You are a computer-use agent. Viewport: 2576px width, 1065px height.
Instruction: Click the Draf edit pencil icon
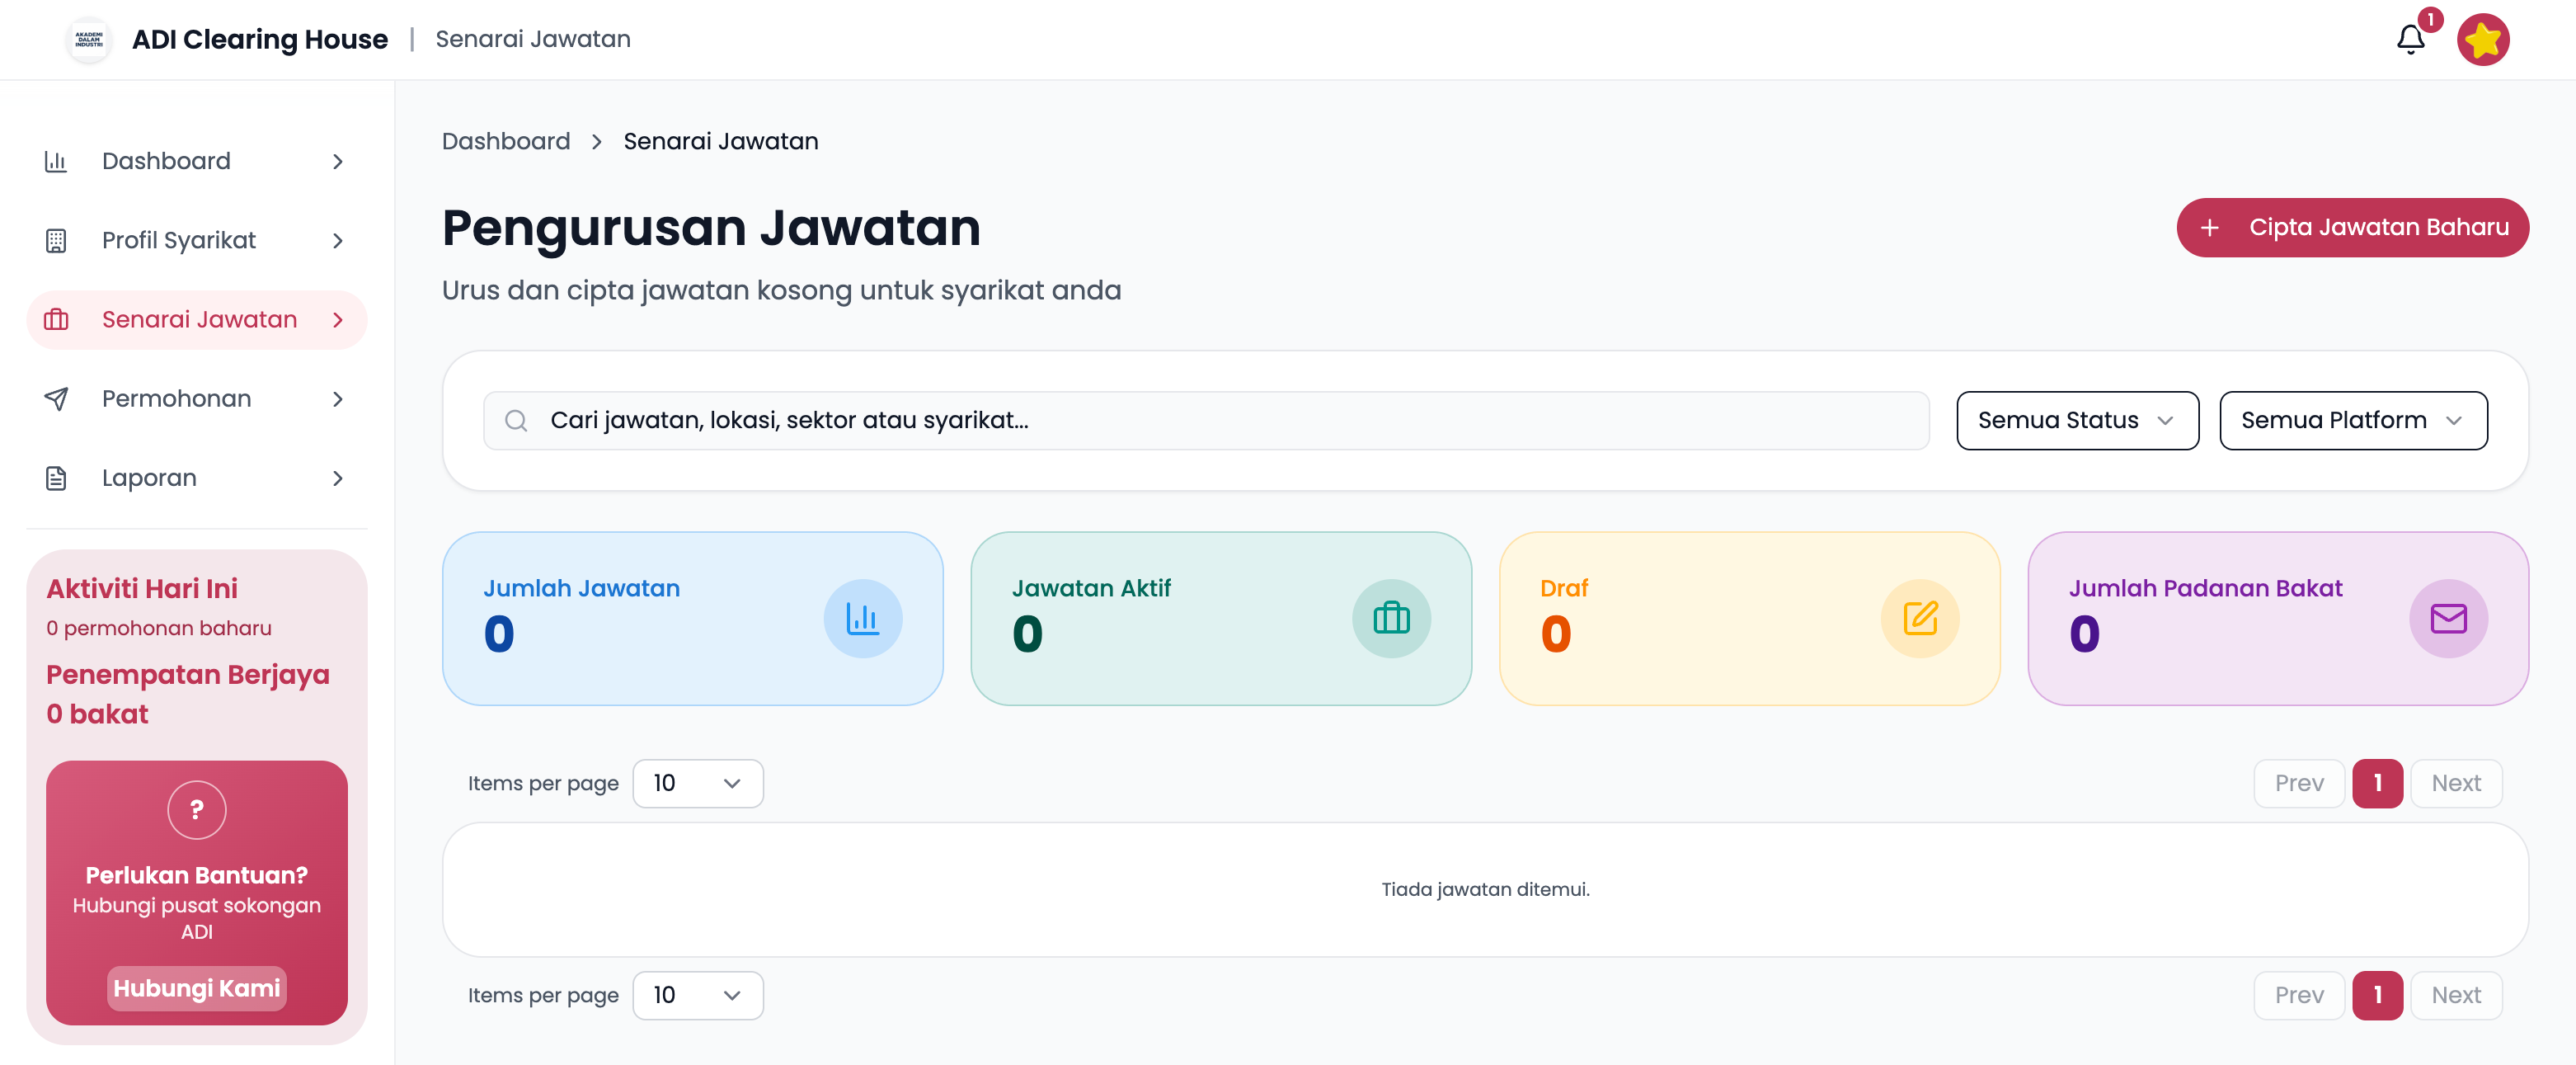[x=1919, y=619]
